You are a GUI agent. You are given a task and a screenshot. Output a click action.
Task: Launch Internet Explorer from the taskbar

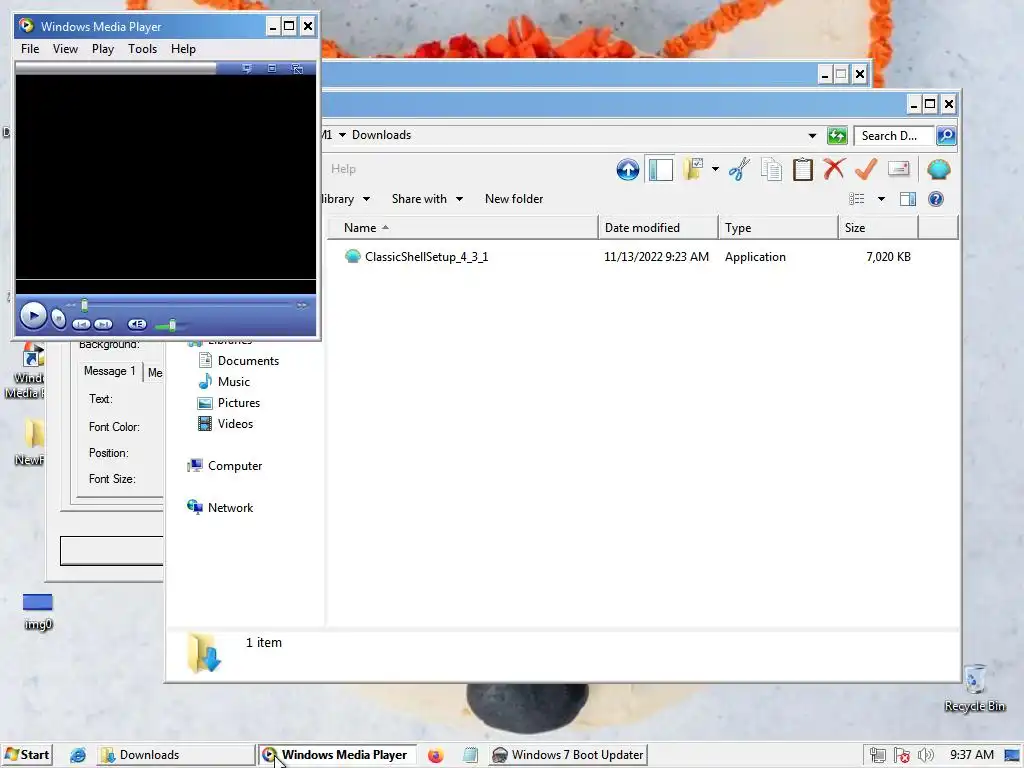click(x=78, y=756)
